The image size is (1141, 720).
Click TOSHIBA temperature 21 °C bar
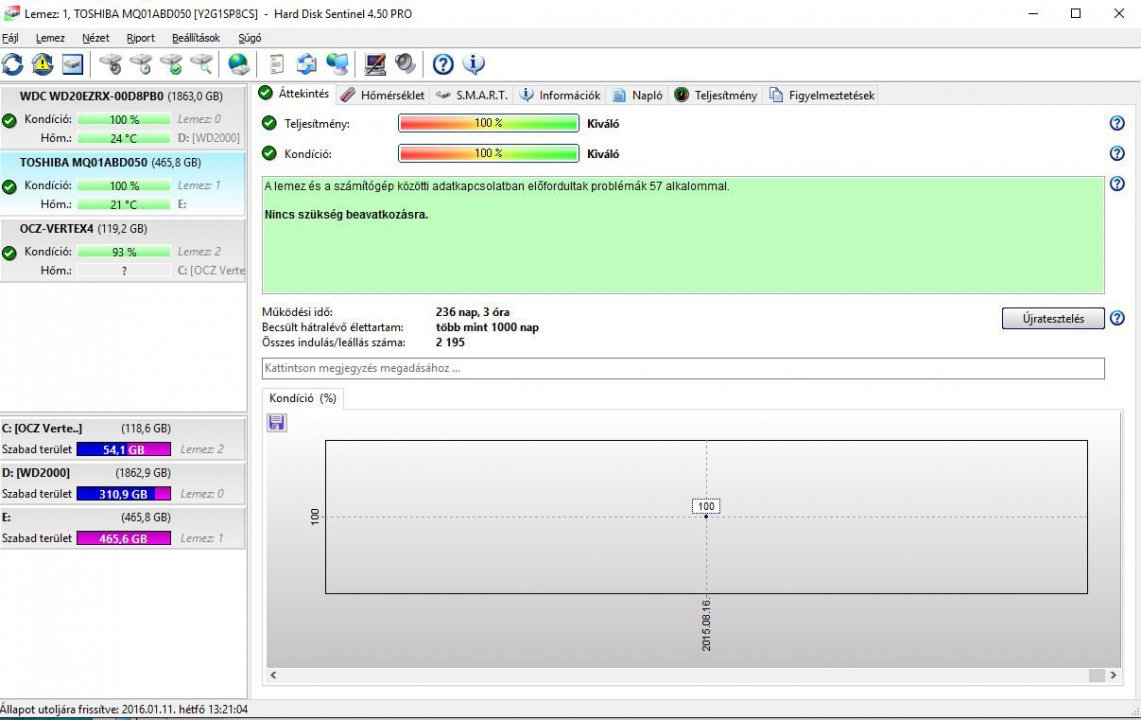pos(124,205)
